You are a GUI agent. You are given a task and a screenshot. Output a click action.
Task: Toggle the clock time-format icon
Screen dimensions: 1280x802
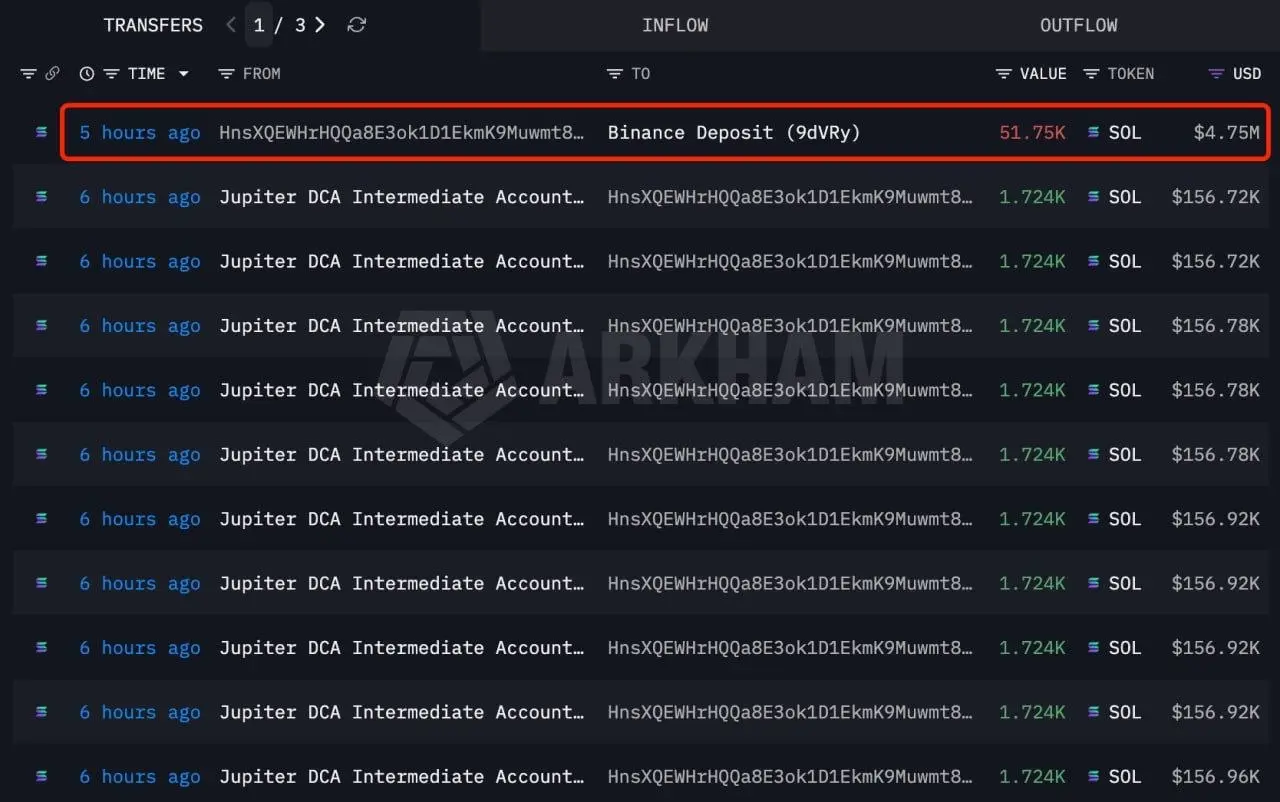pos(87,74)
